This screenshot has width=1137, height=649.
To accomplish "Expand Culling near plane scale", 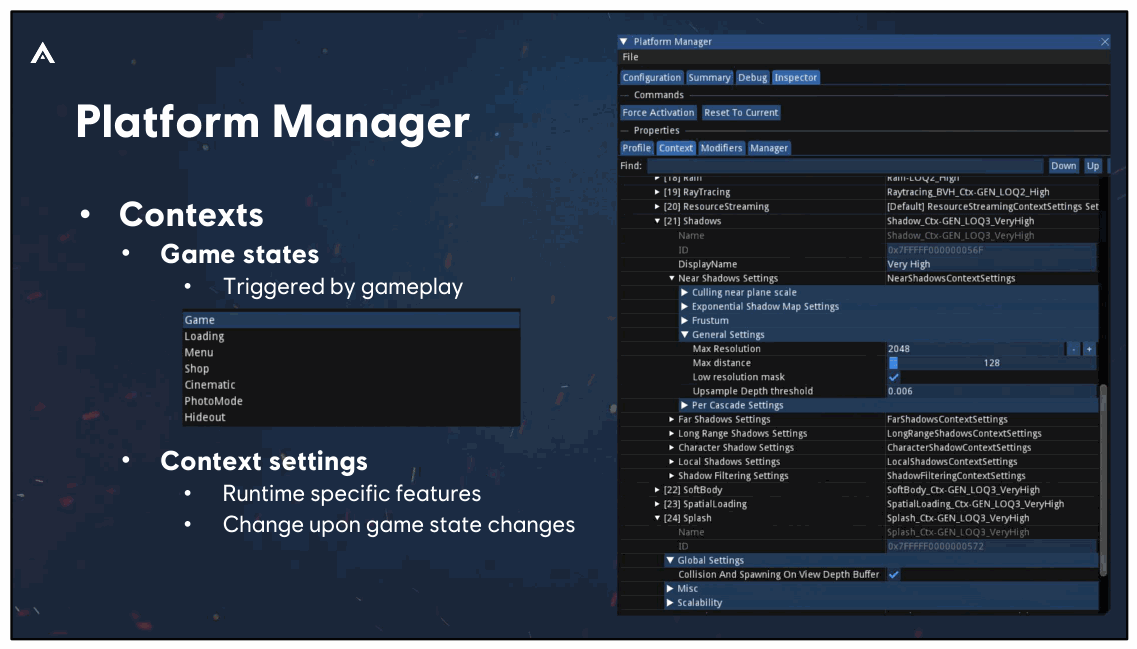I will (x=685, y=292).
